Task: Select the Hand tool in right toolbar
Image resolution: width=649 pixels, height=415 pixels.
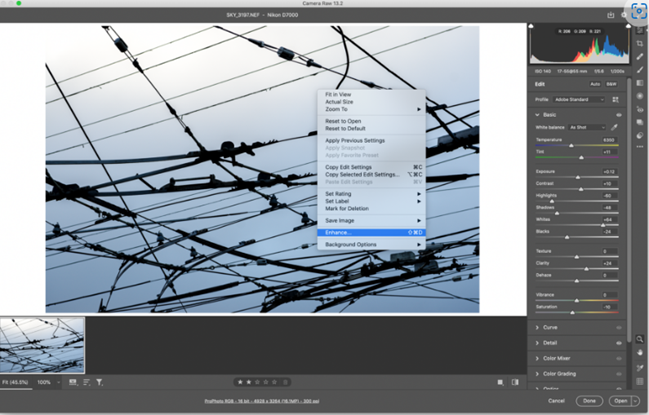Action: click(640, 352)
